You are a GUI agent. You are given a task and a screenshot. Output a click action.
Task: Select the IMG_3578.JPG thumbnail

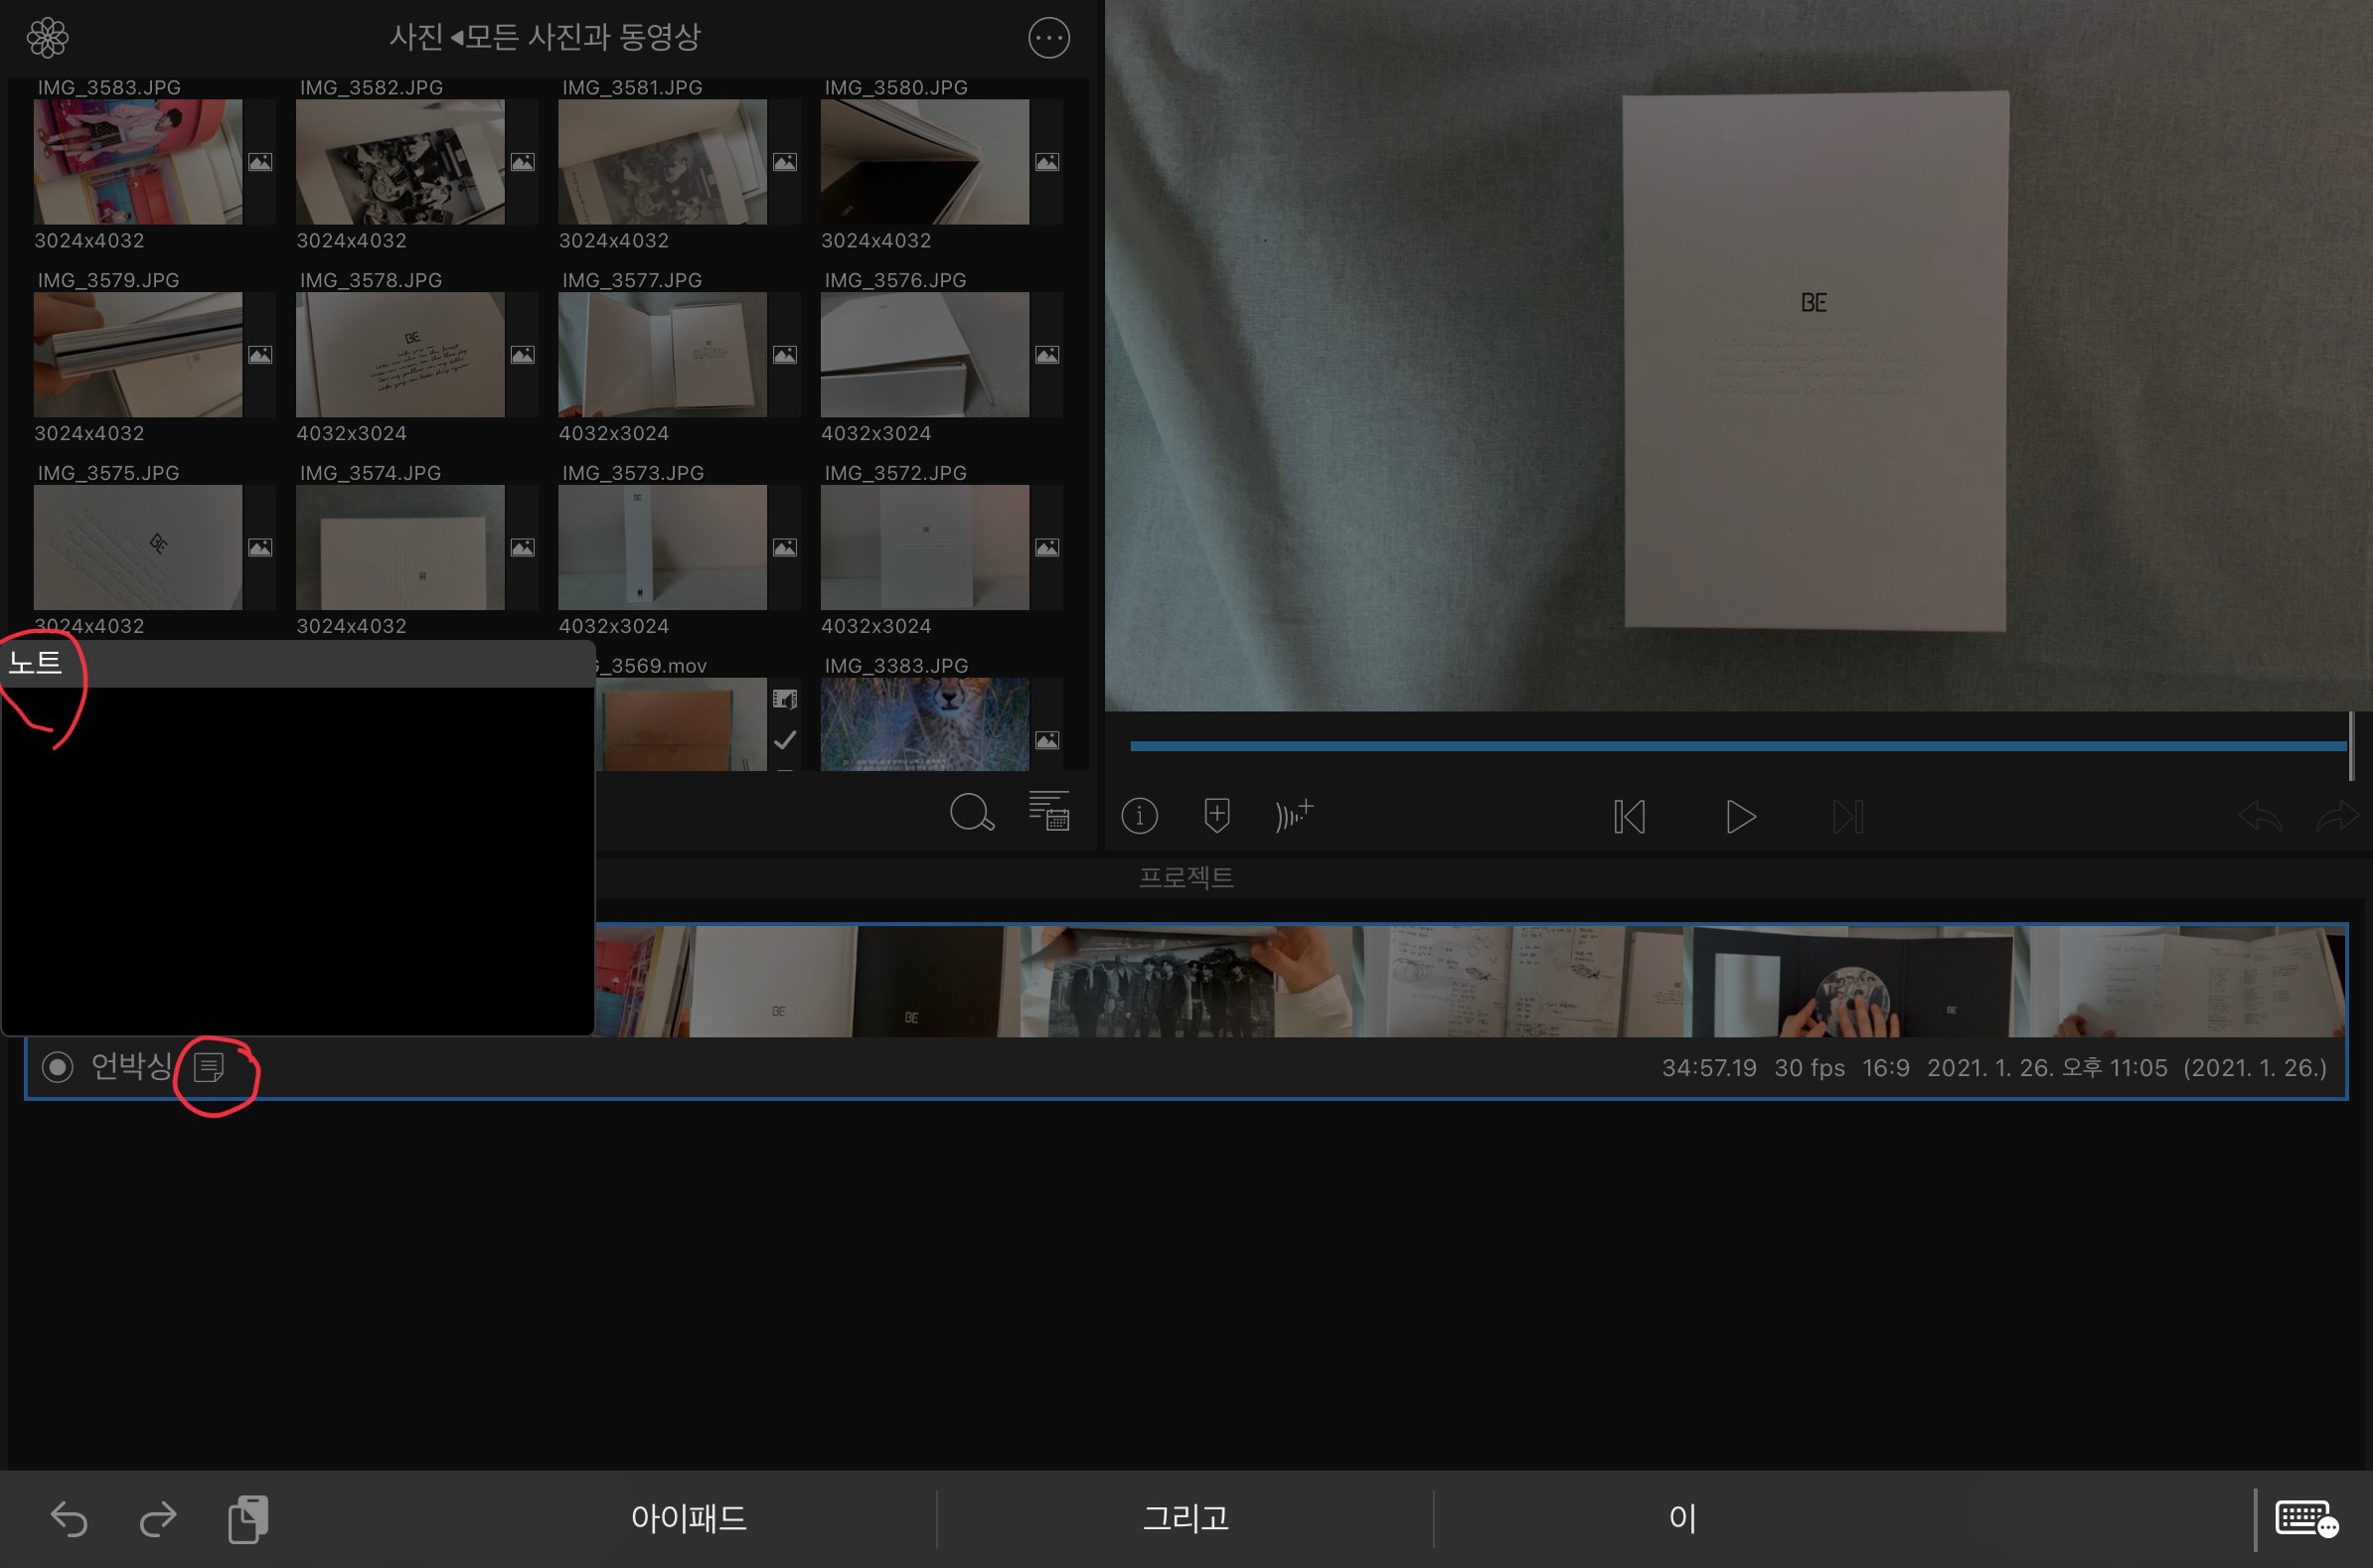[x=400, y=355]
